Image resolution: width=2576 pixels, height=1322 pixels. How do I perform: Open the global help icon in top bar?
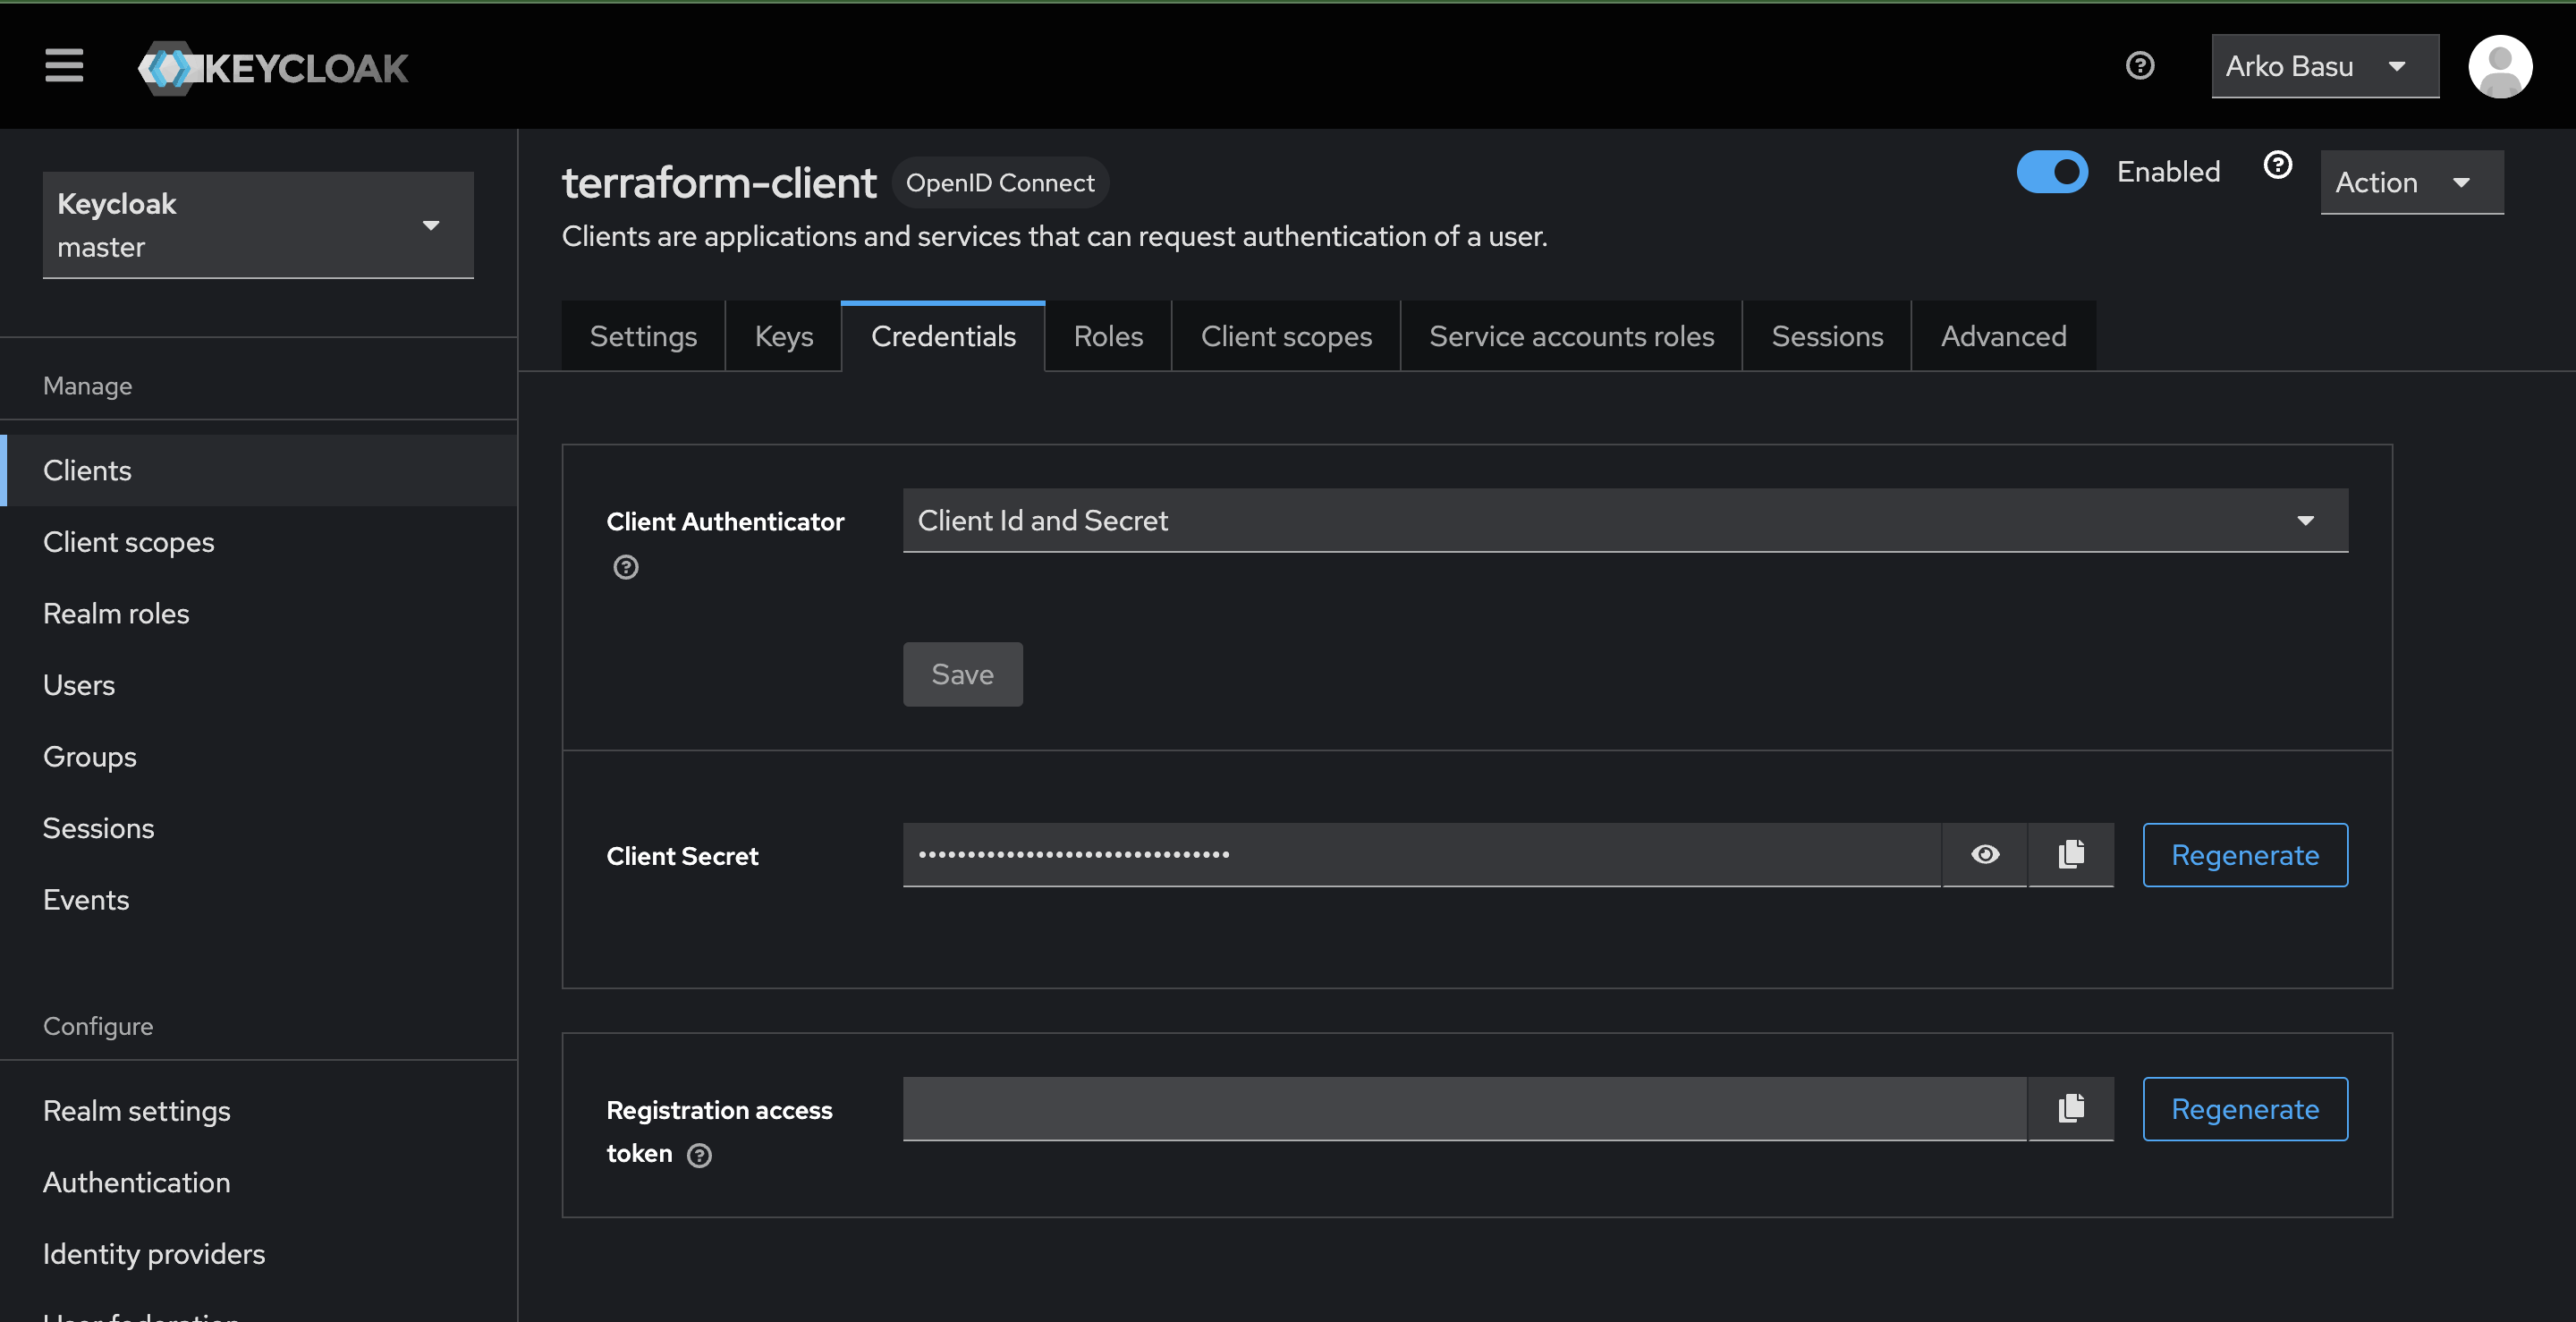pos(2139,66)
